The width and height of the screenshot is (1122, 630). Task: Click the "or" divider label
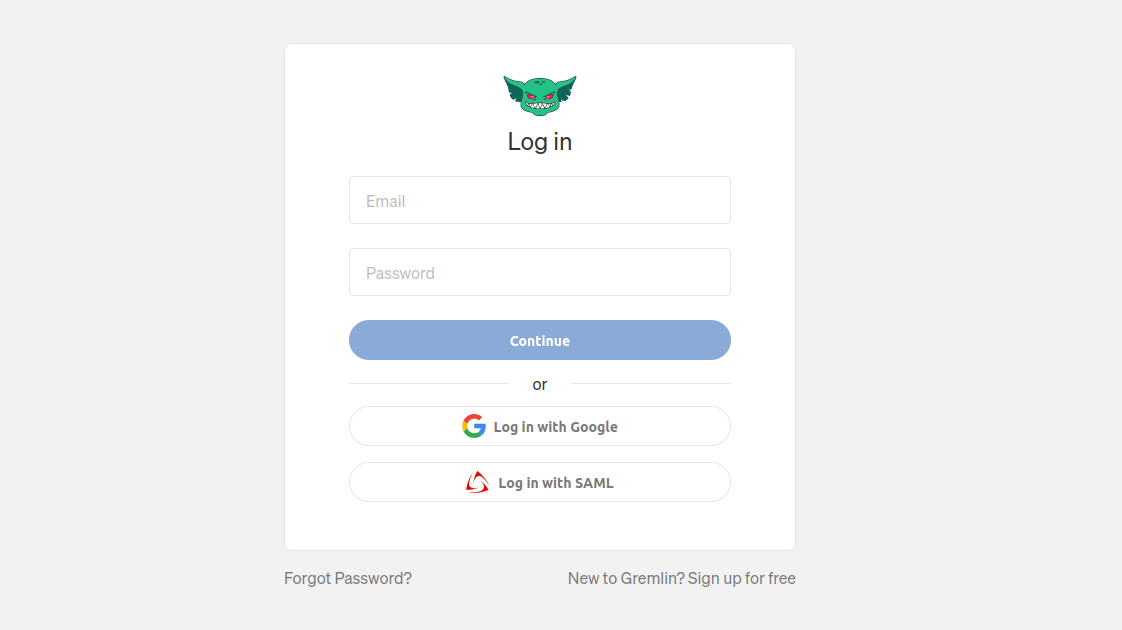tap(540, 384)
